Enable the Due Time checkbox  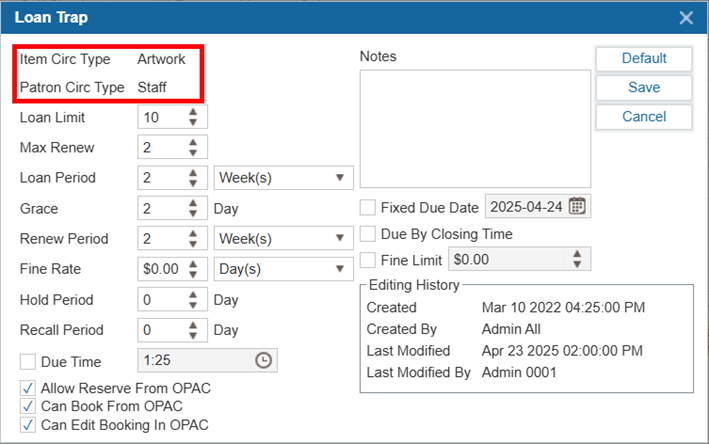(28, 361)
